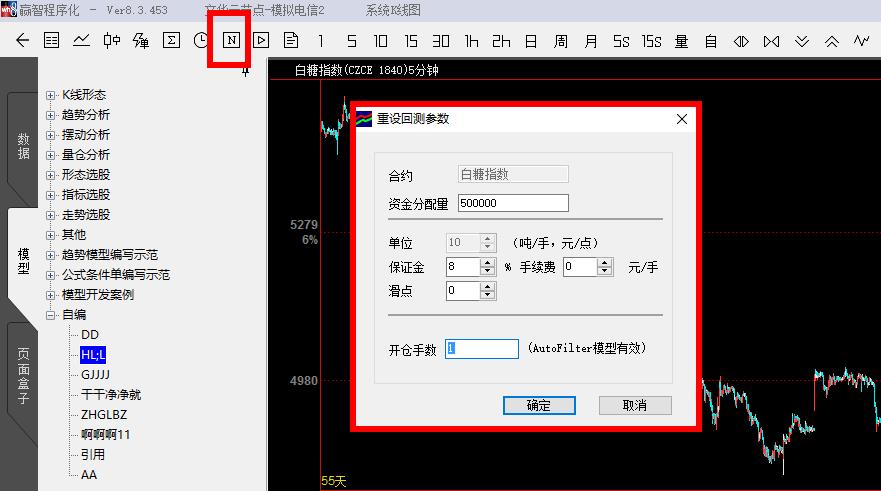Increase the 保证金 value with up arrow
The height and width of the screenshot is (491, 881).
pos(488,263)
